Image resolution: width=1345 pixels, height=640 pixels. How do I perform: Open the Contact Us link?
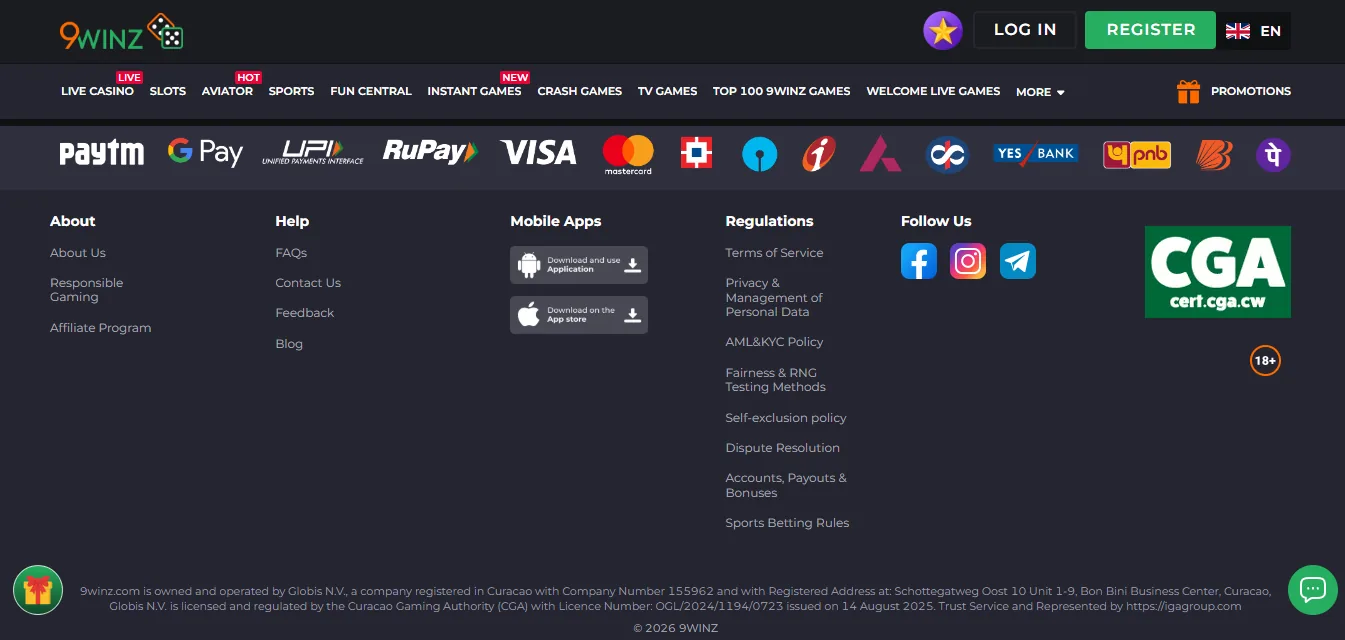[308, 283]
